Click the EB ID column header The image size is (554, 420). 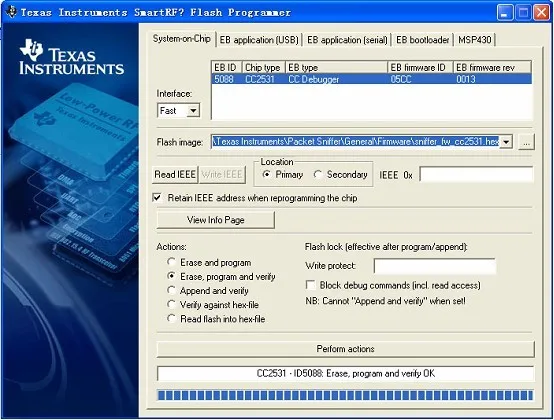tap(227, 67)
